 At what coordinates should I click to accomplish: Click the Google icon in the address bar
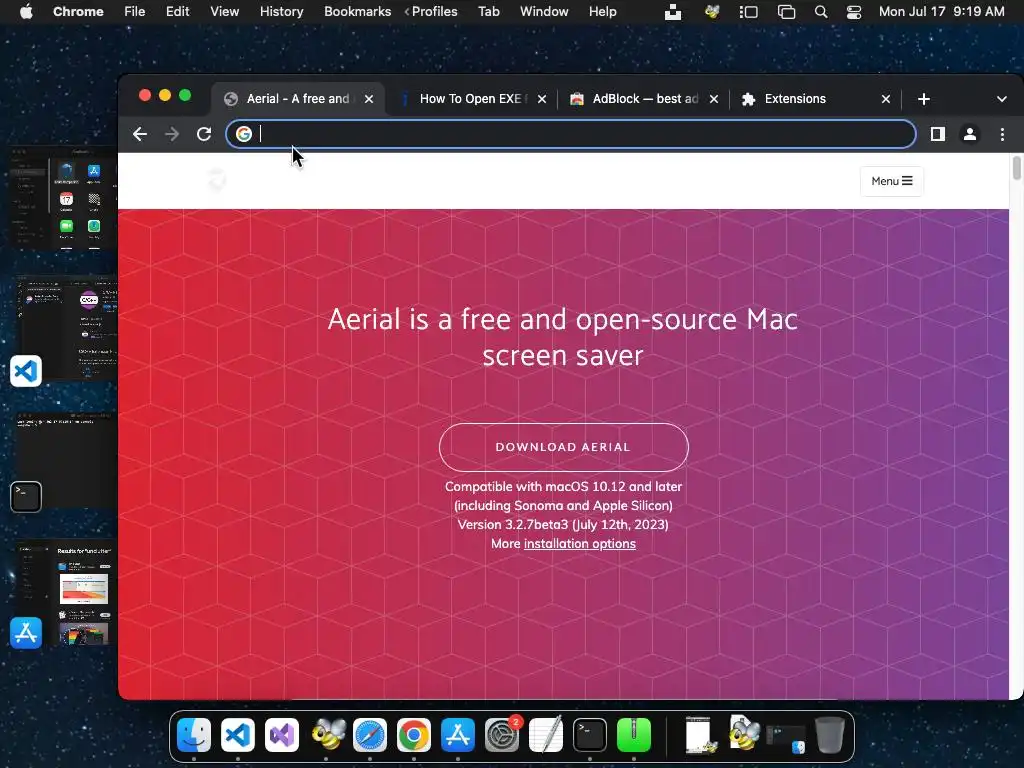(244, 134)
